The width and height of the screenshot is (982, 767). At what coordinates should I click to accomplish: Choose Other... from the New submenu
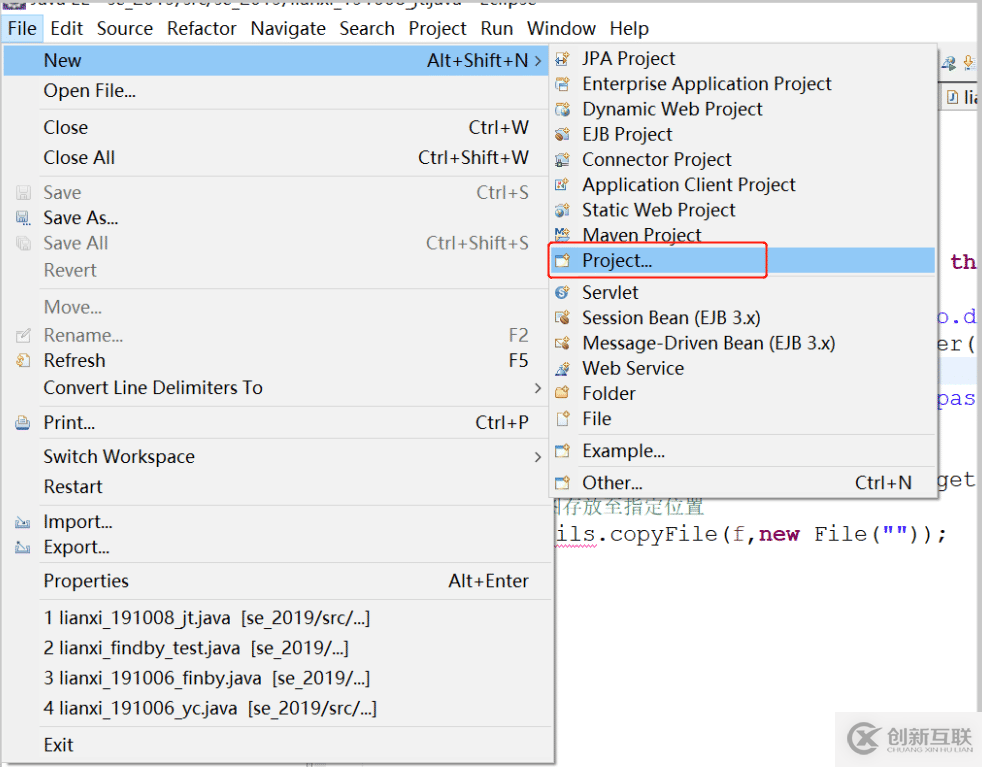pyautogui.click(x=612, y=483)
